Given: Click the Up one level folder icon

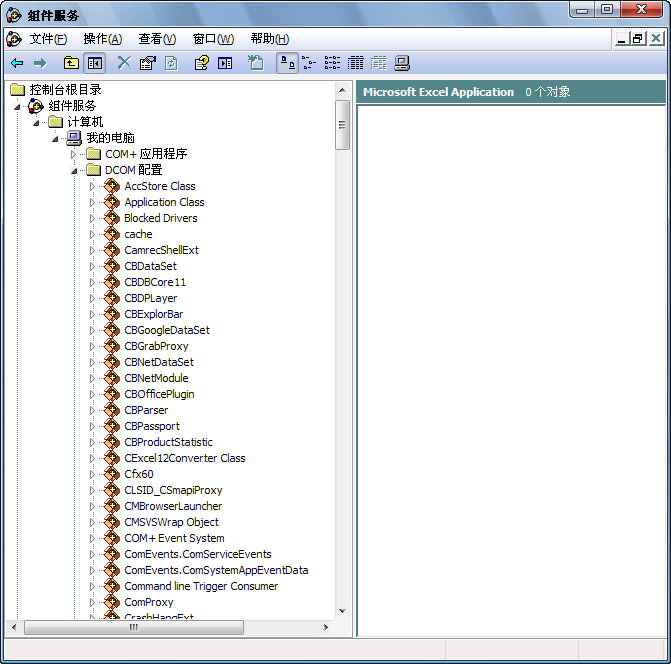Looking at the screenshot, I should [x=71, y=63].
